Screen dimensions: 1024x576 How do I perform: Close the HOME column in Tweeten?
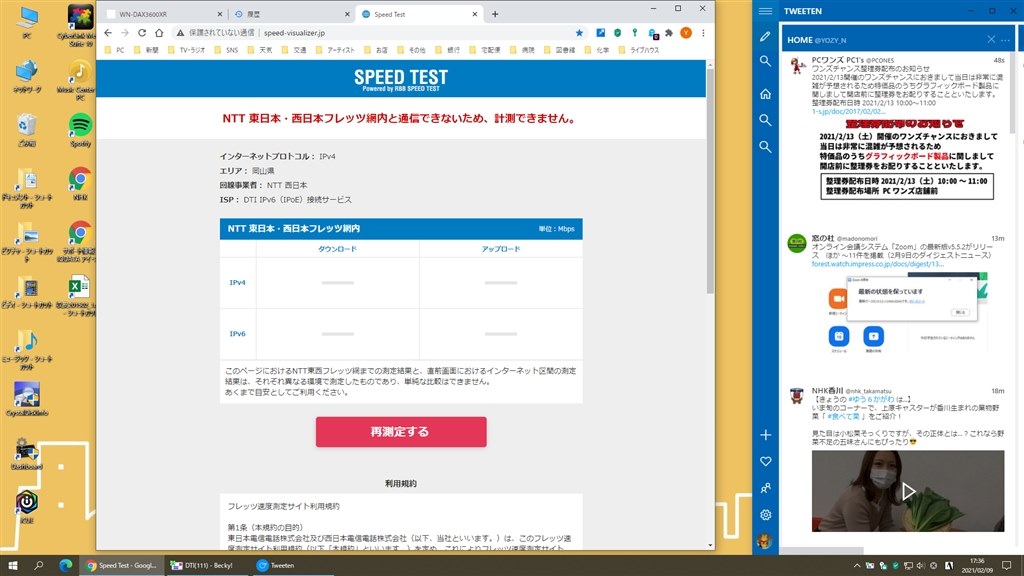991,40
